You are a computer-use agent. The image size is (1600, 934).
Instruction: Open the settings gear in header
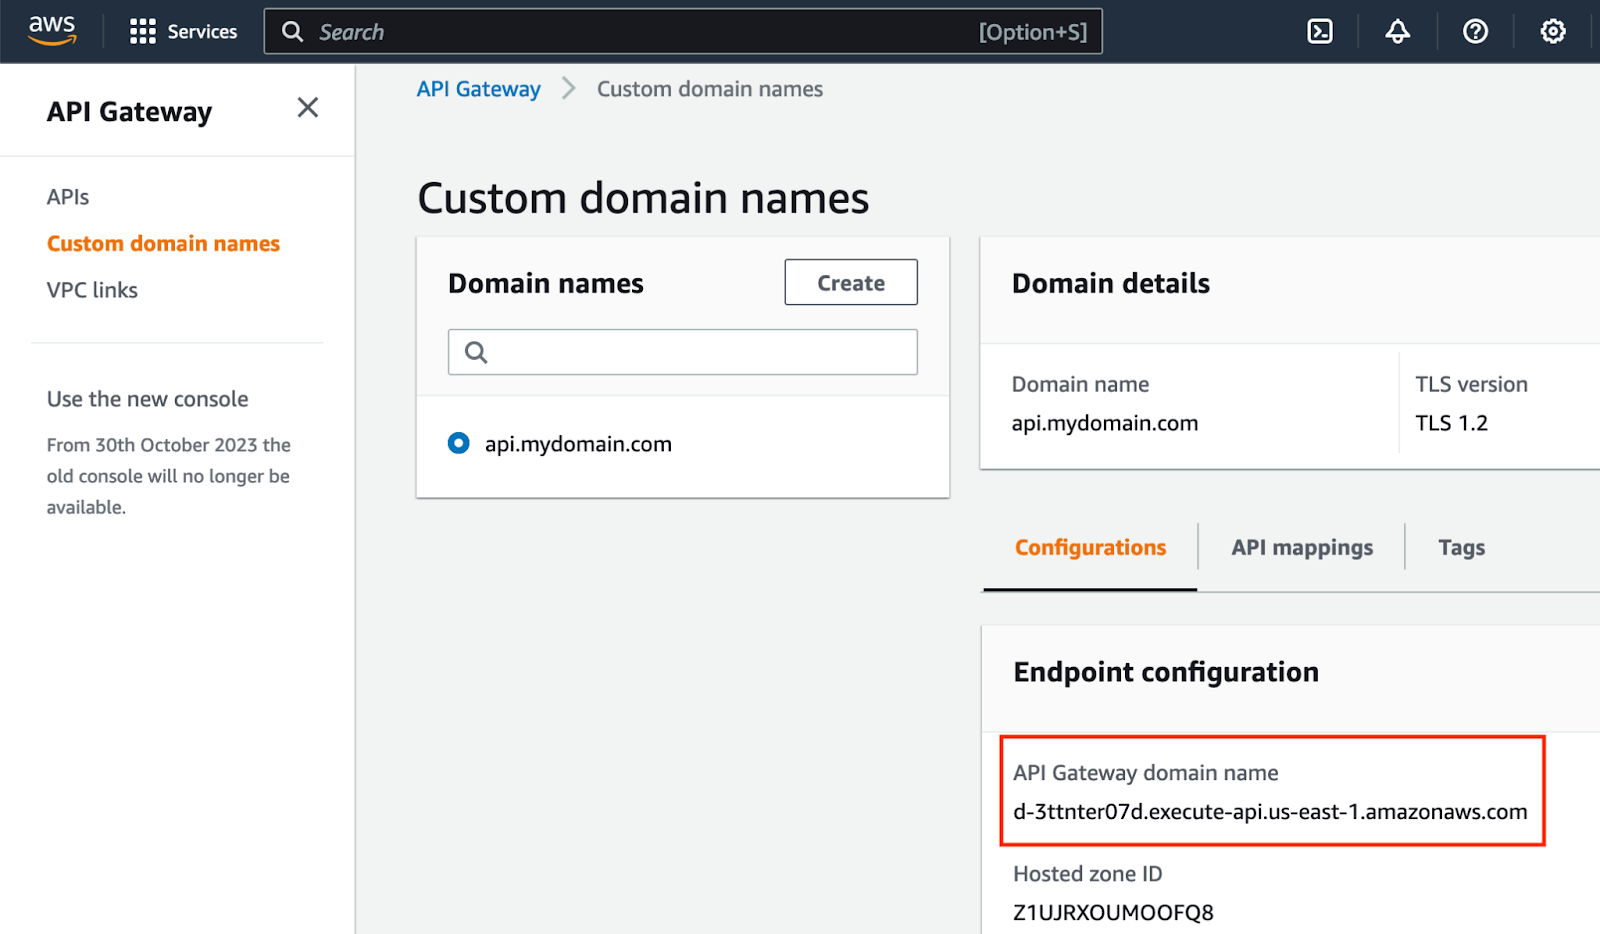[1552, 32]
